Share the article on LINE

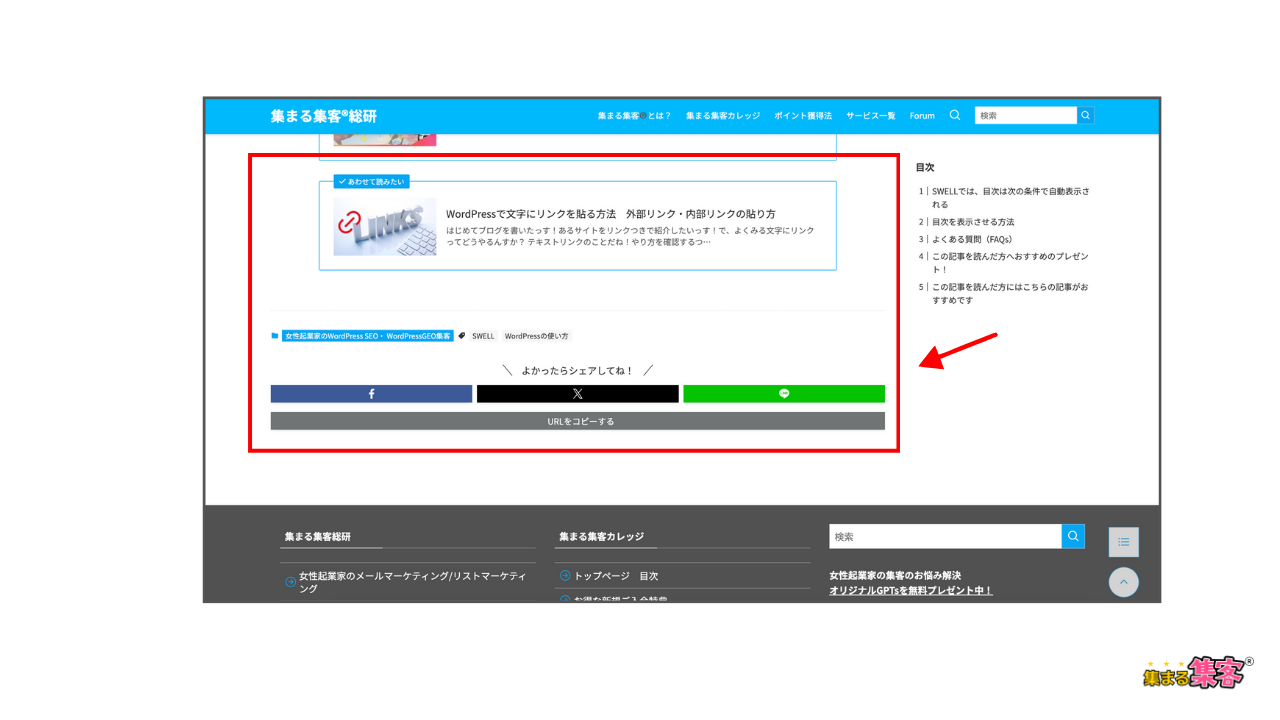click(x=784, y=394)
